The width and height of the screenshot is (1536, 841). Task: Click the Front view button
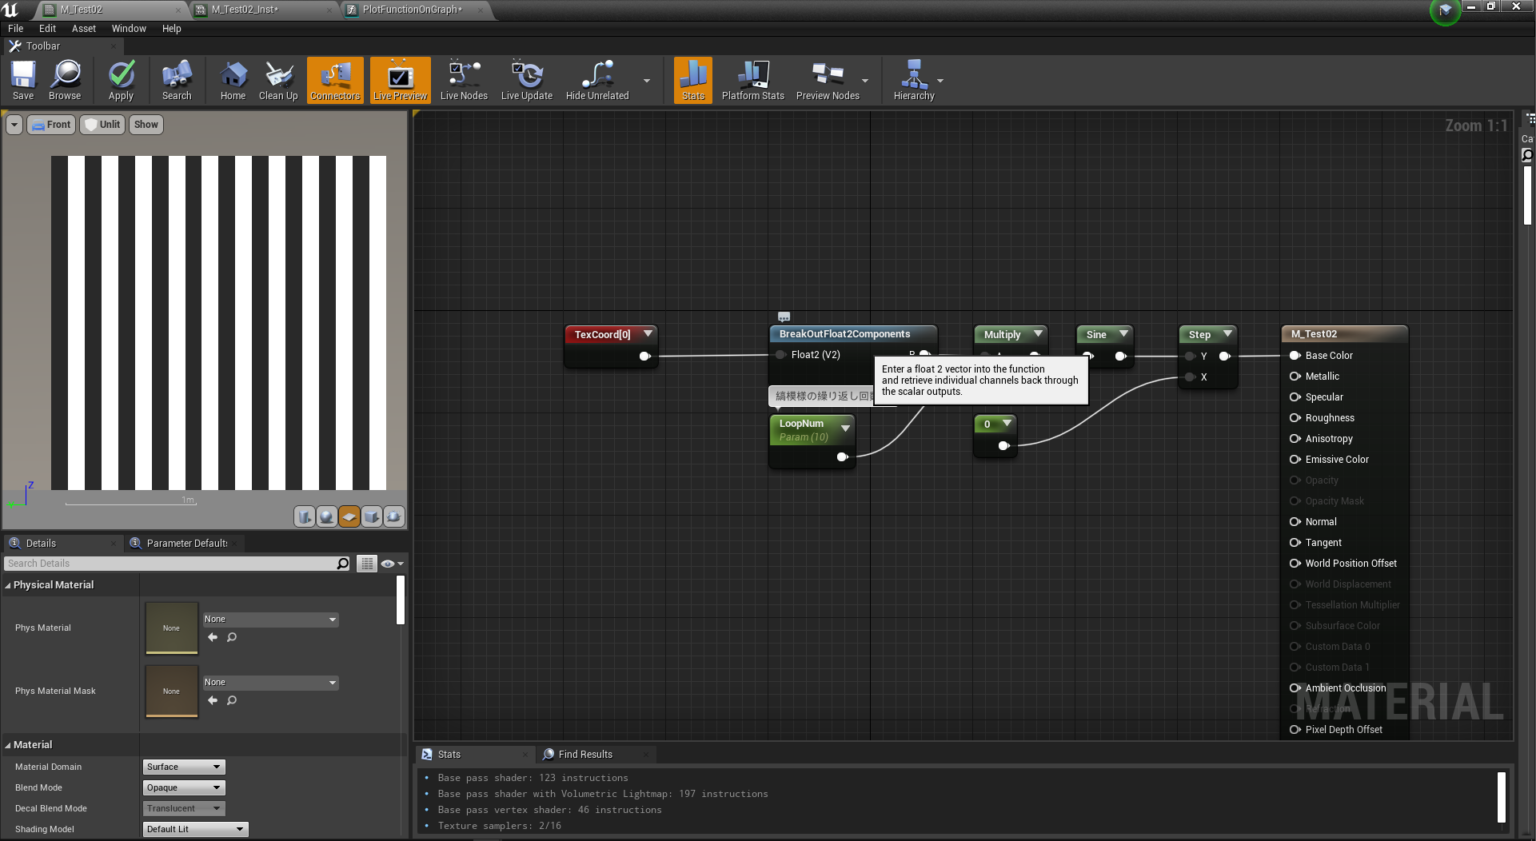tap(51, 124)
